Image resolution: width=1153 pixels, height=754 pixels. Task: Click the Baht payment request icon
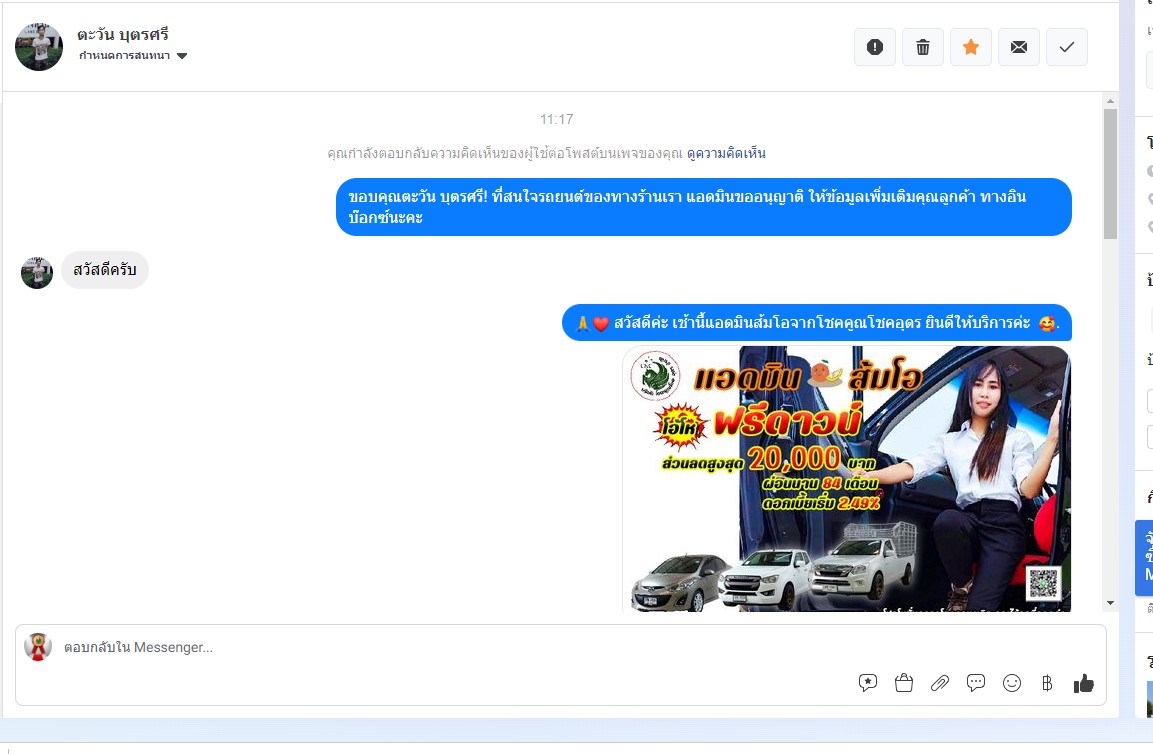[1047, 683]
